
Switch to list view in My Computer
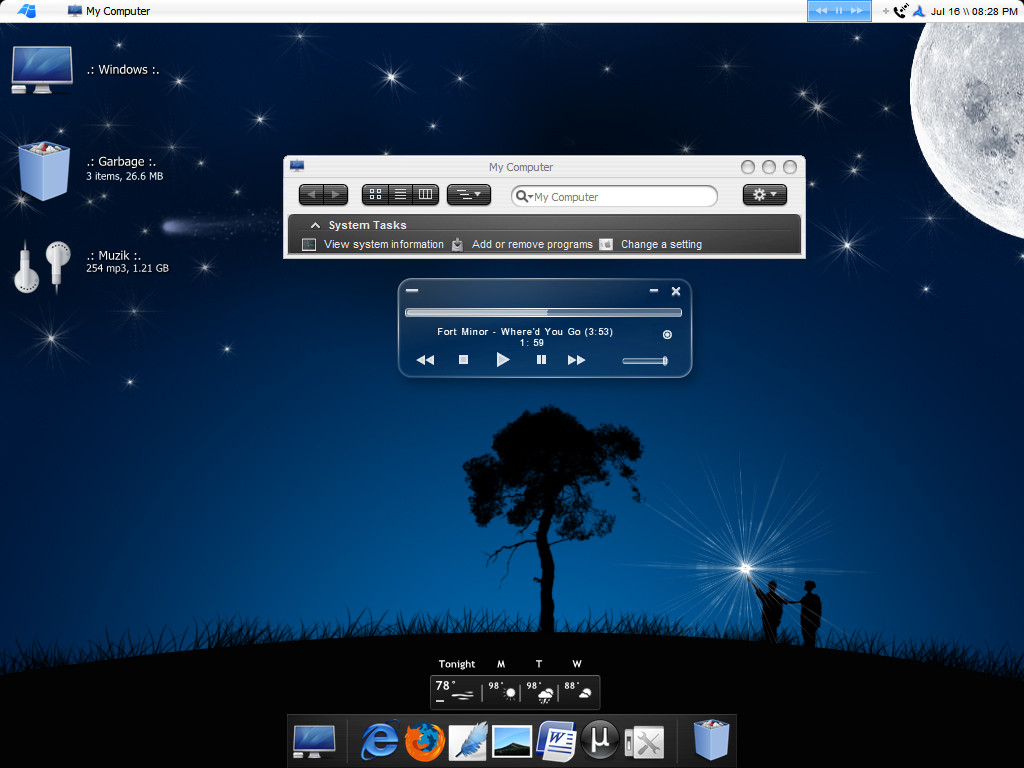(400, 195)
